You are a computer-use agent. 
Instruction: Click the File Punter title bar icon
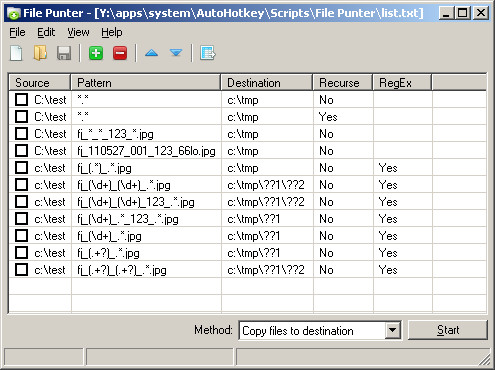(x=14, y=14)
